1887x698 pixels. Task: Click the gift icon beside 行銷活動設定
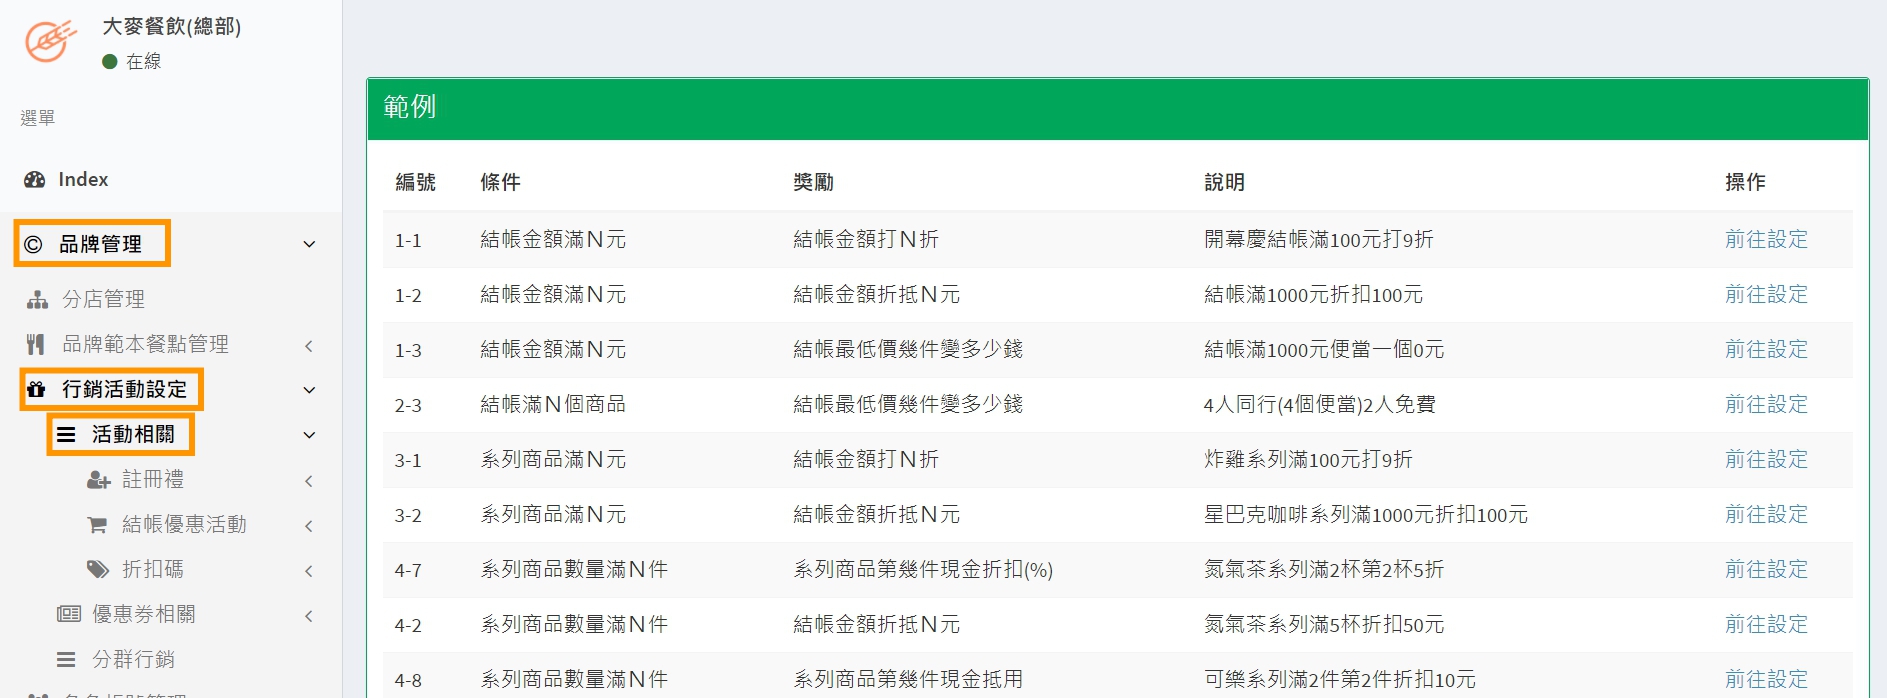(37, 390)
